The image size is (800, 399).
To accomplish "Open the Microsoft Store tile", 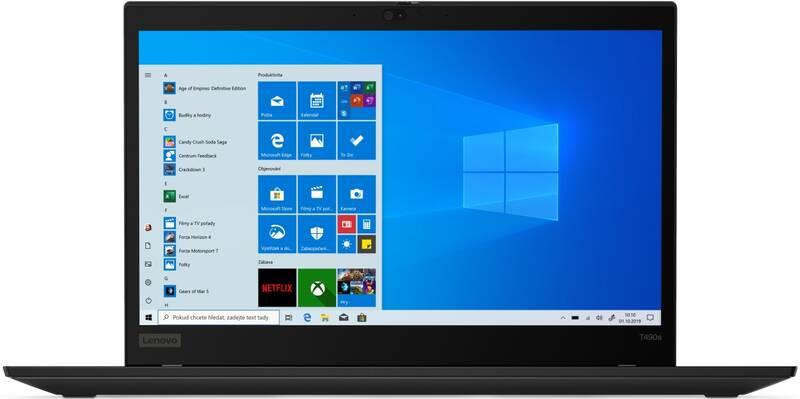I will click(x=277, y=194).
